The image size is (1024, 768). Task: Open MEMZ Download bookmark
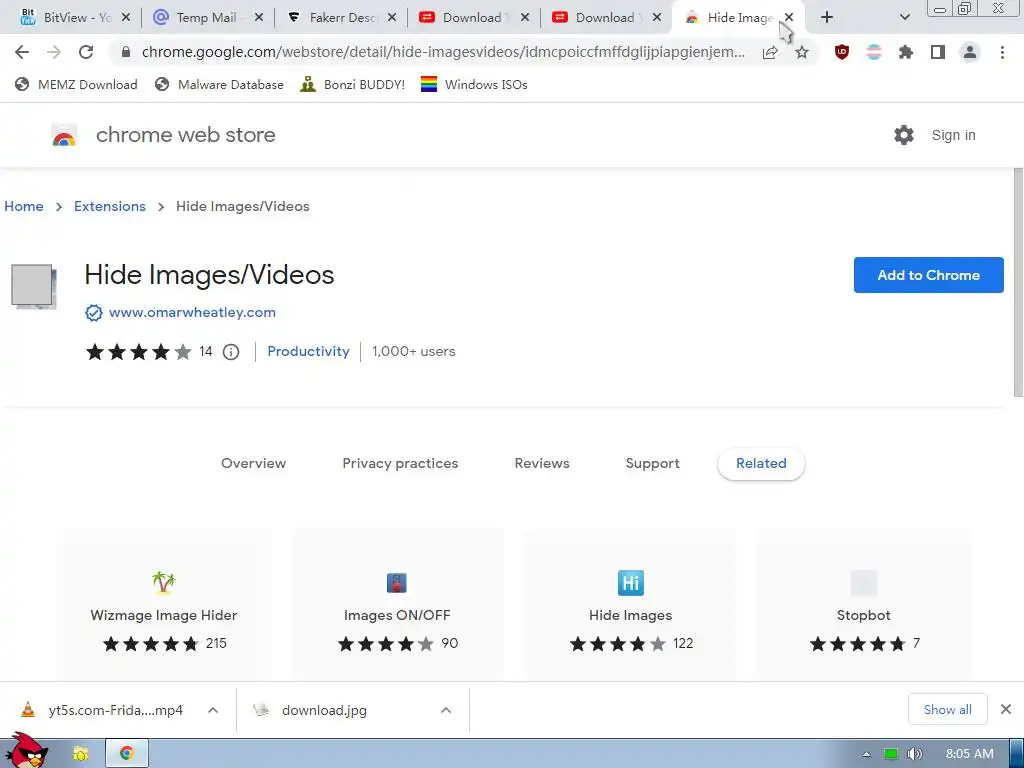coord(76,84)
